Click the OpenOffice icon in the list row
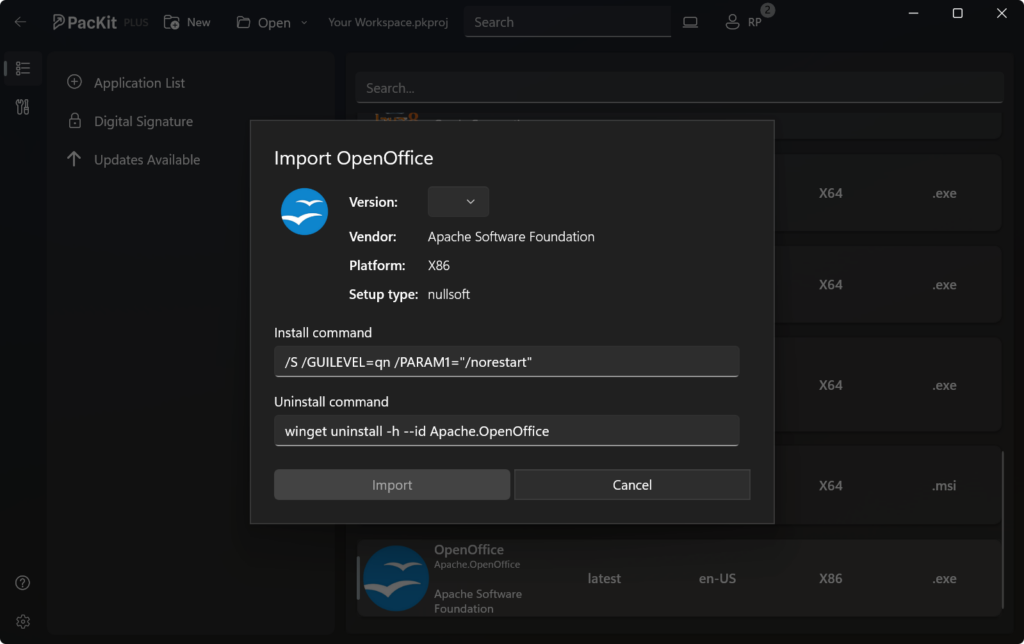1024x644 pixels. pyautogui.click(x=395, y=579)
